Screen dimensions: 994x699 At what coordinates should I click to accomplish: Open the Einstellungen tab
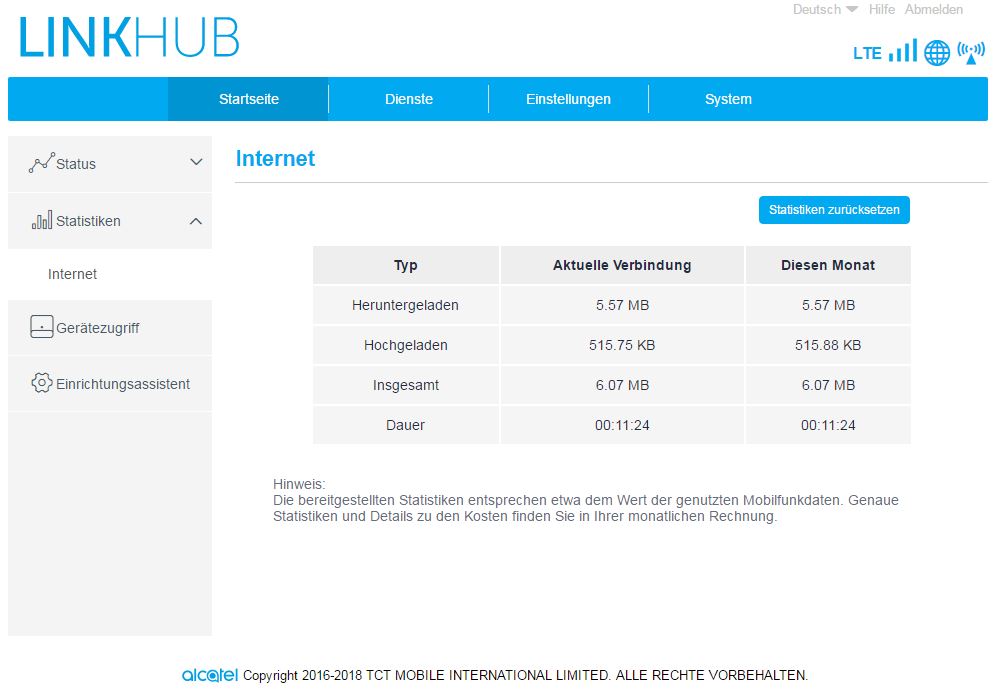coord(568,99)
